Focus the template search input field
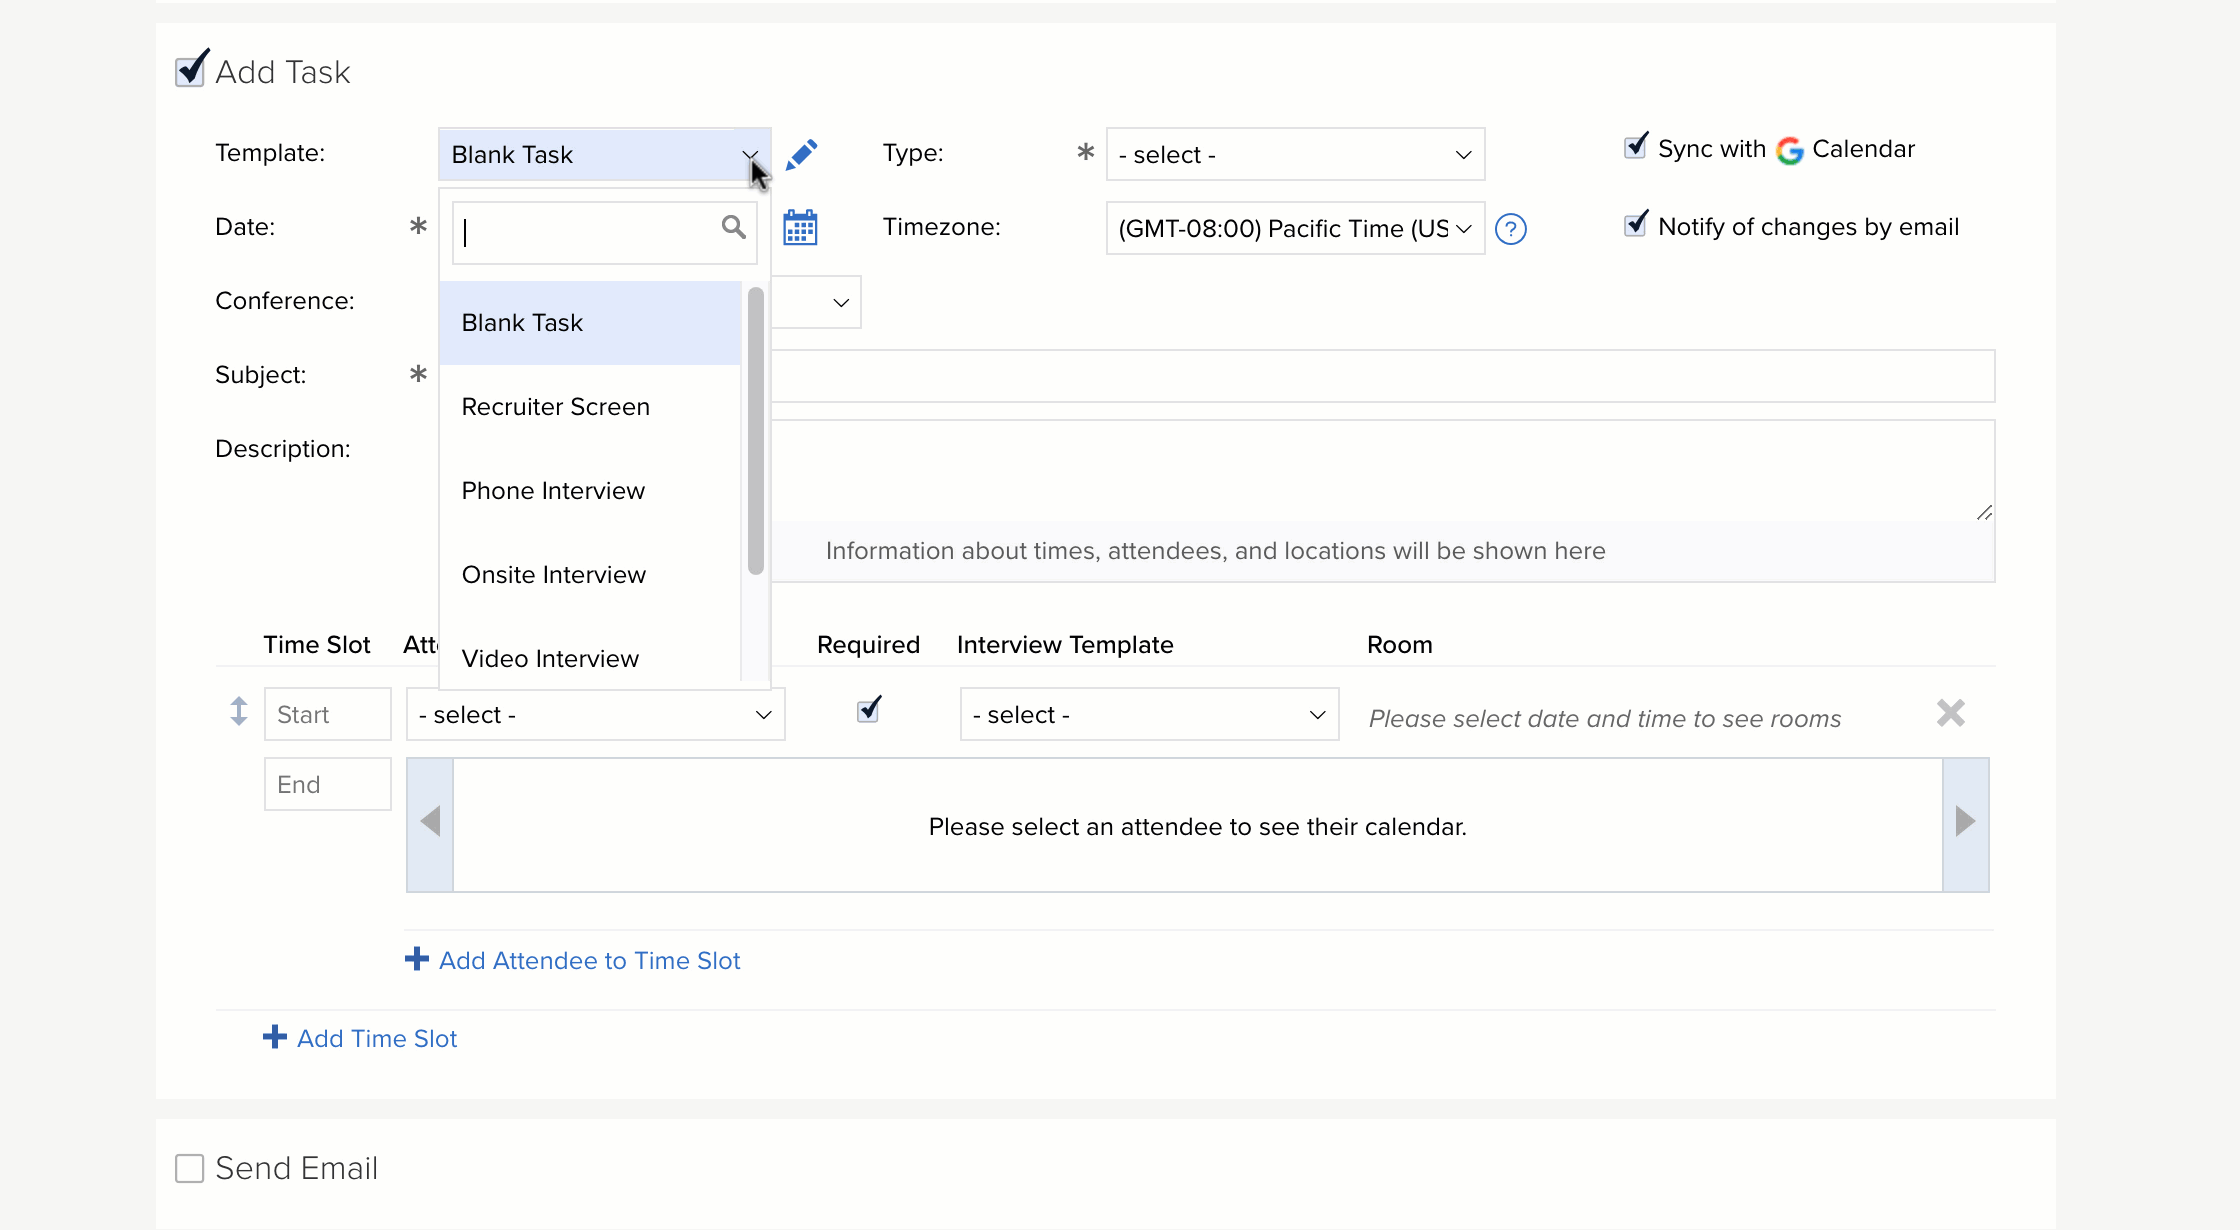2240x1230 pixels. point(604,233)
